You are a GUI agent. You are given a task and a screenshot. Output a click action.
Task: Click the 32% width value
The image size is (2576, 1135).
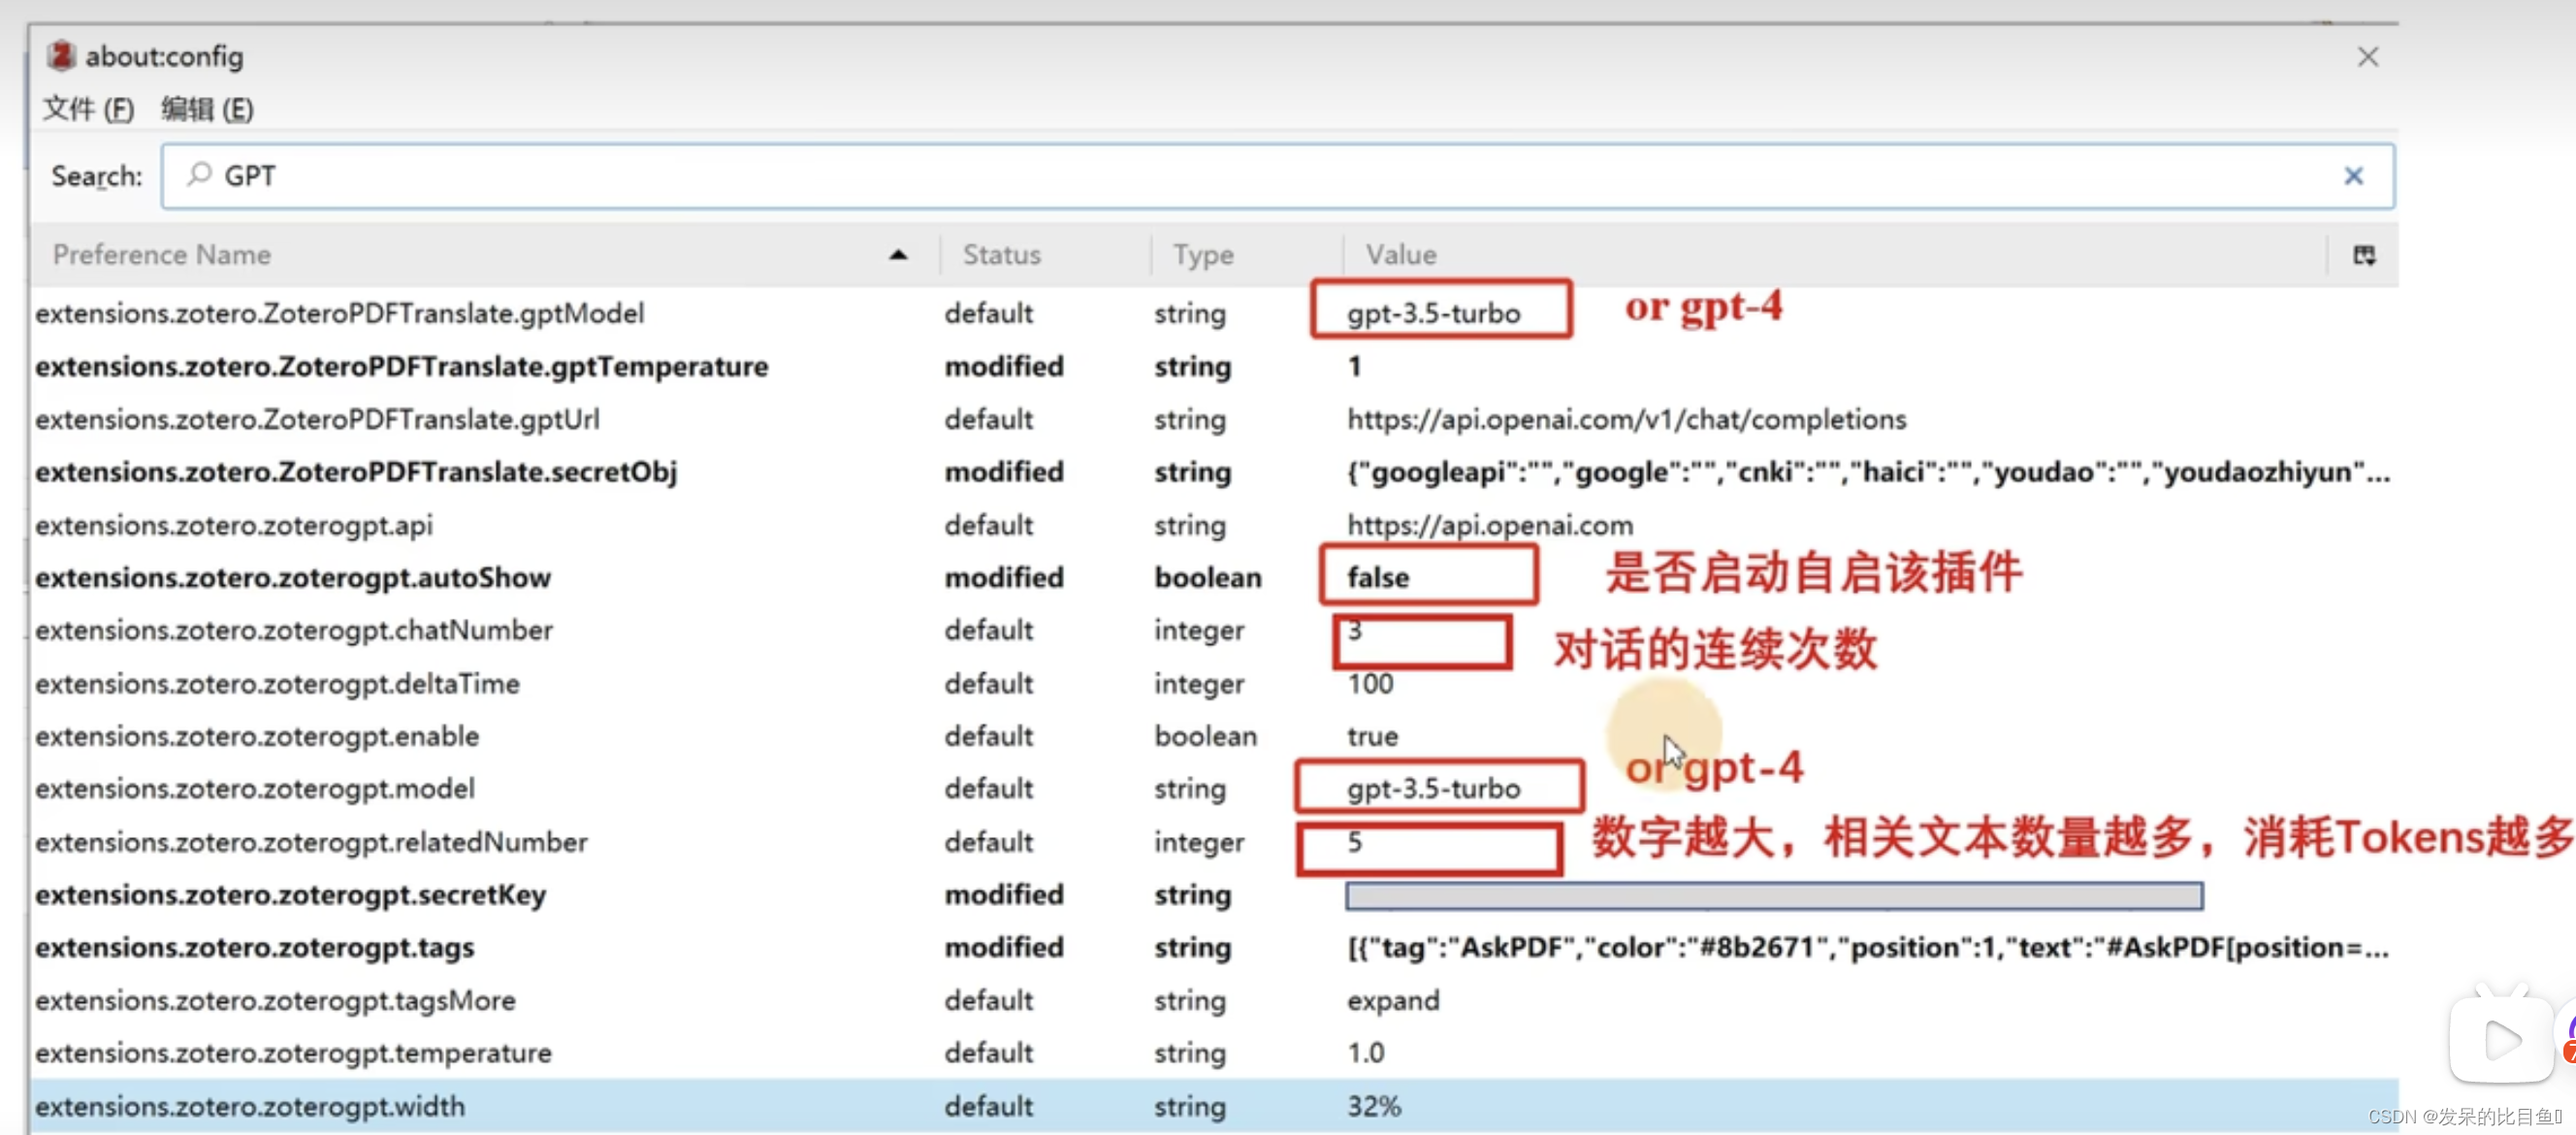point(1374,1106)
